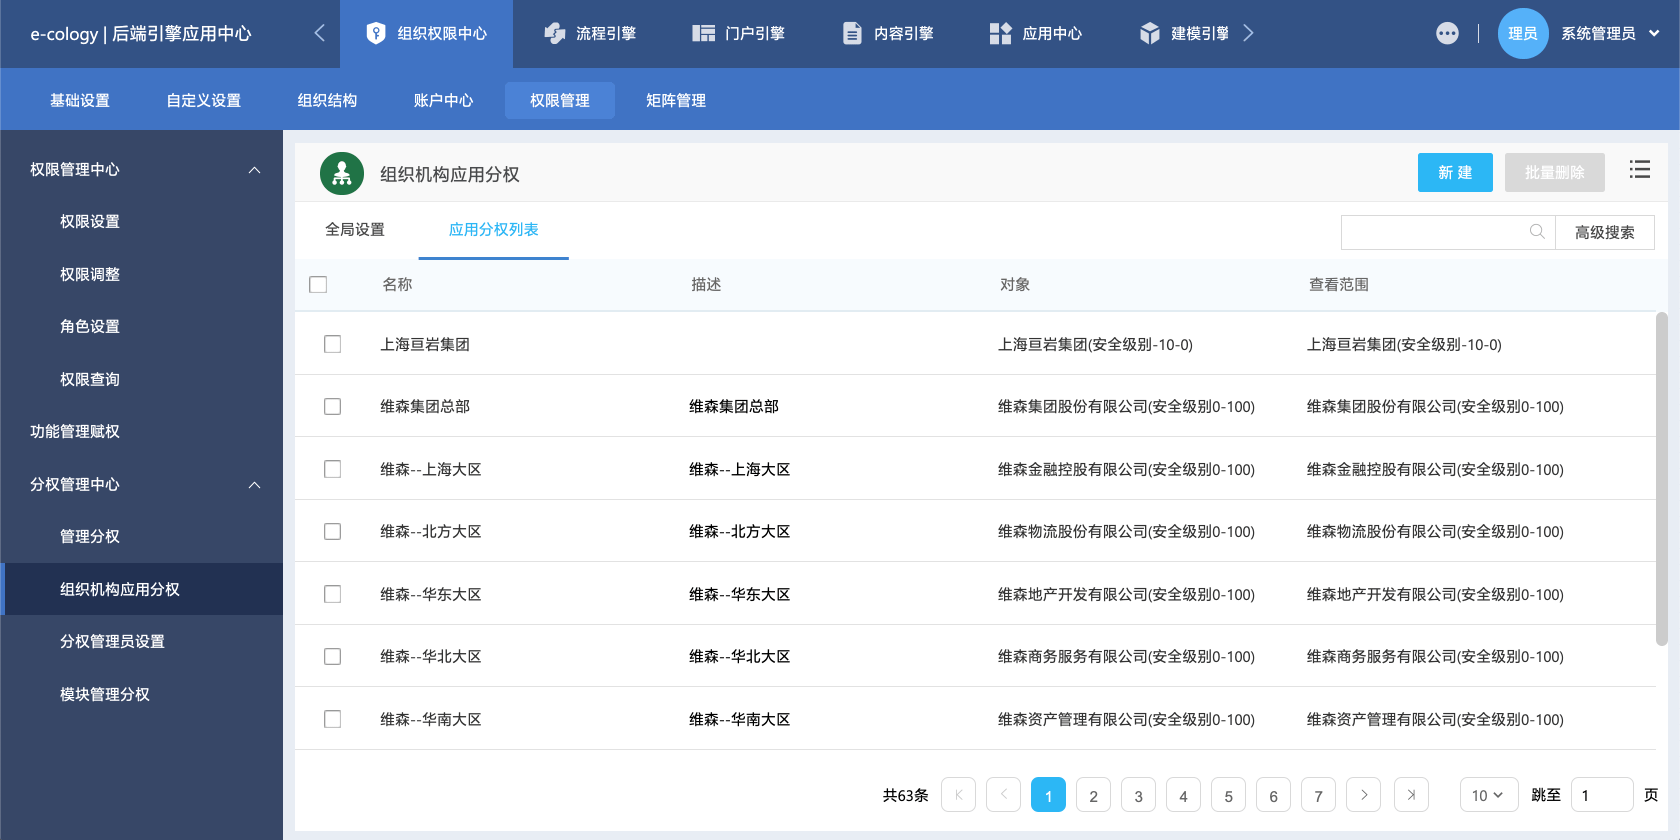Open 权限查询 in sidebar
This screenshot has width=1680, height=840.
tap(90, 380)
